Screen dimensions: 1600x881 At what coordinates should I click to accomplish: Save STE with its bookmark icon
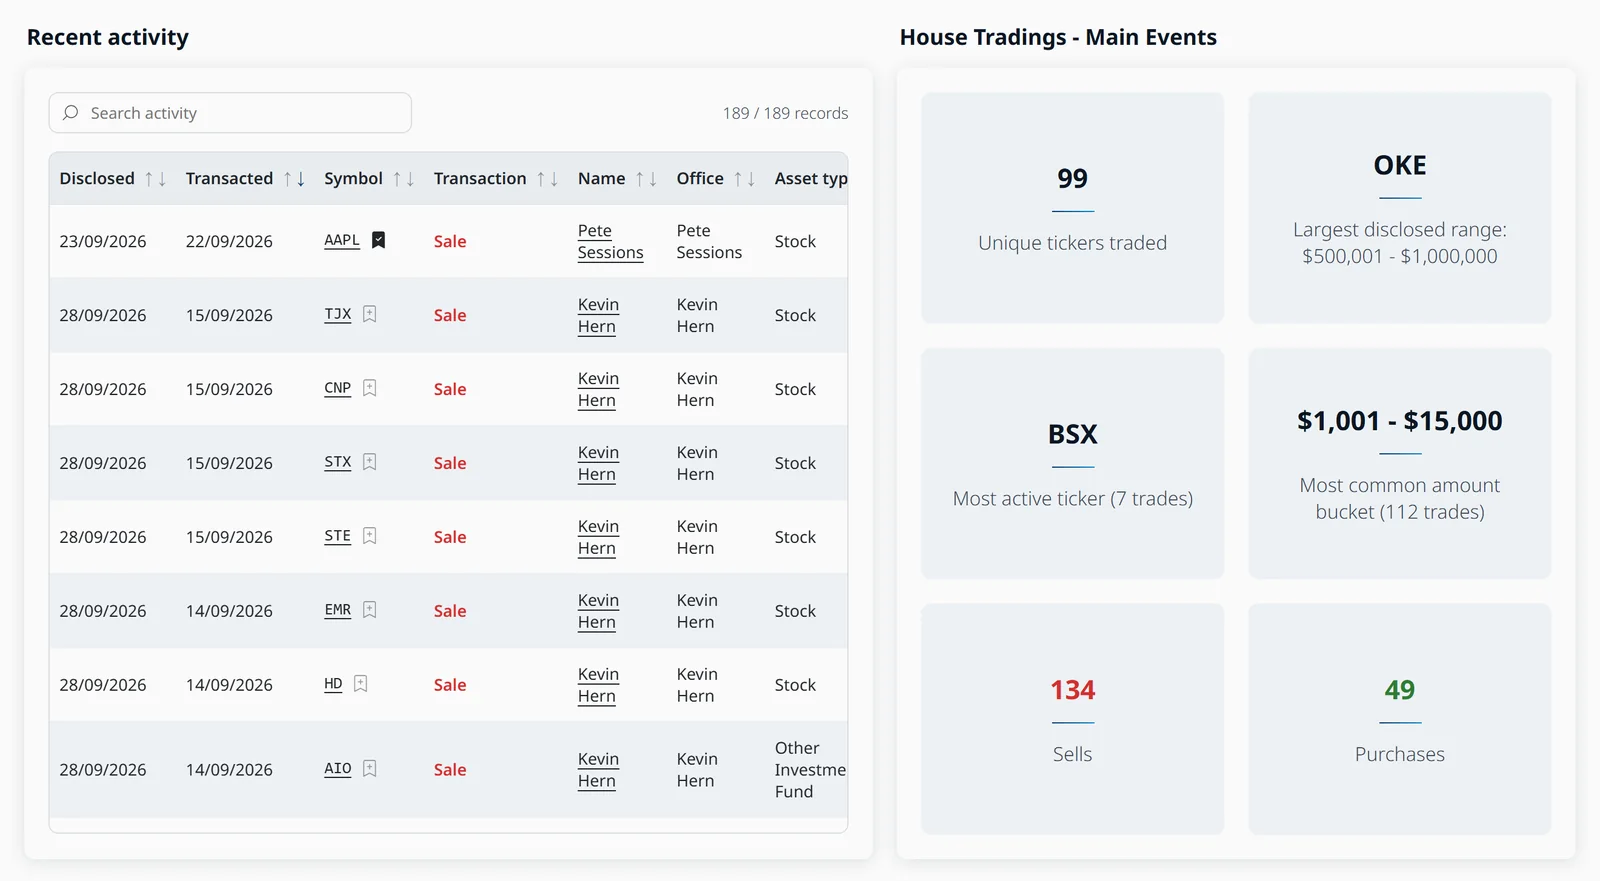(x=369, y=536)
